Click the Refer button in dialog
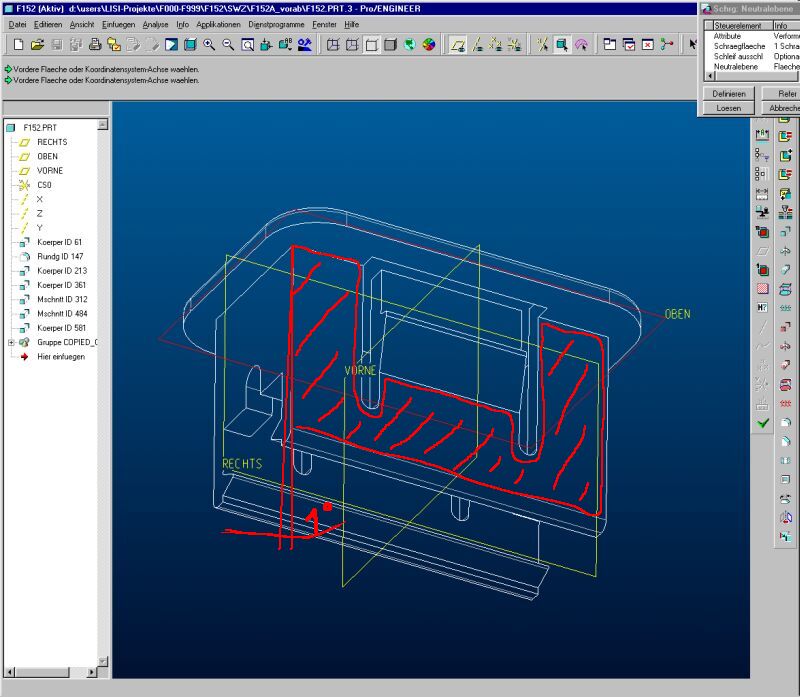800x697 pixels. pos(781,94)
